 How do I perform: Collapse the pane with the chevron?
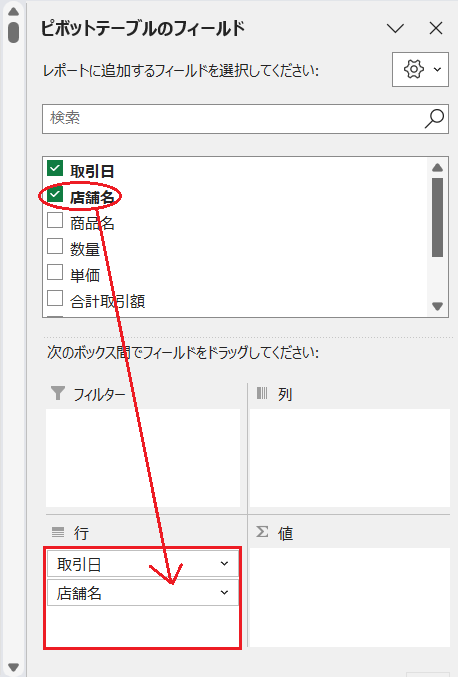[x=395, y=28]
